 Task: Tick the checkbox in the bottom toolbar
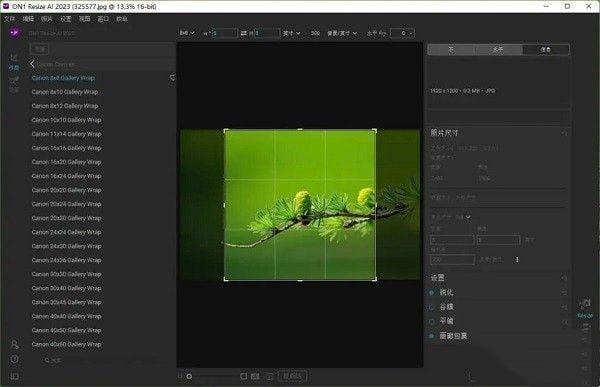243,376
